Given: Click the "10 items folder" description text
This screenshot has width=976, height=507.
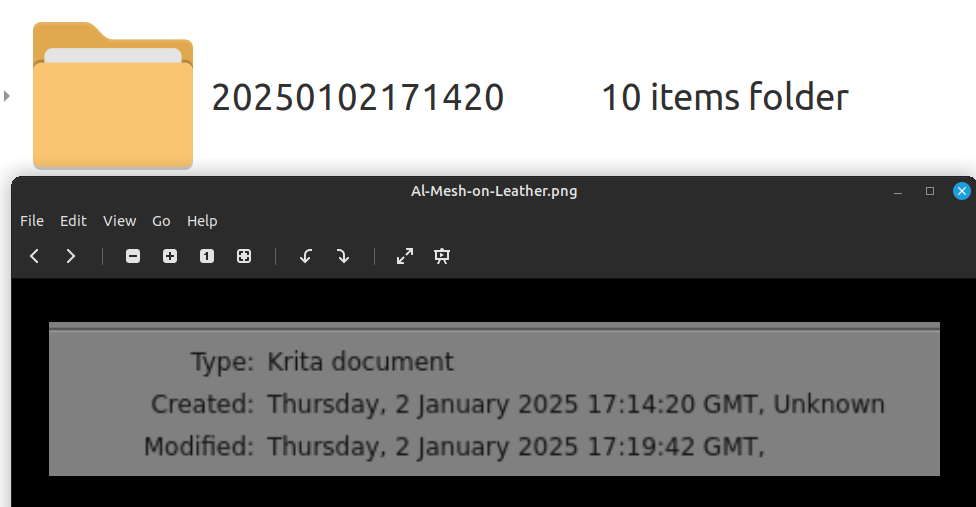Looking at the screenshot, I should [x=724, y=98].
